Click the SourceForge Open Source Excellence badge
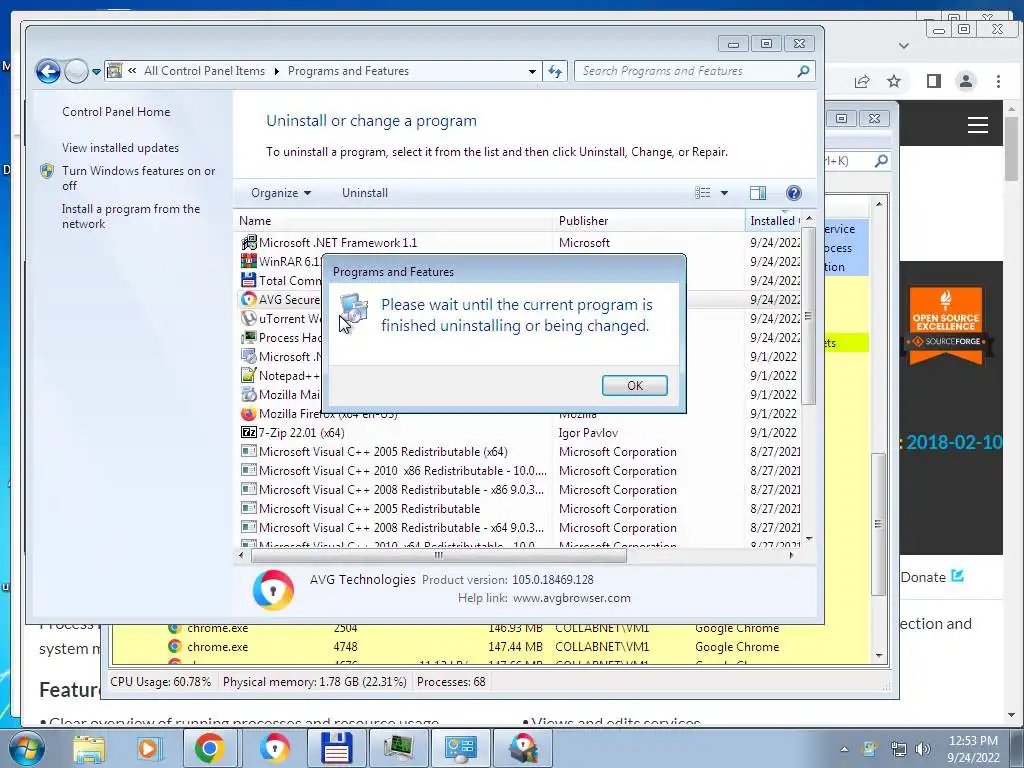Screen dimensions: 1024x768 [946, 325]
